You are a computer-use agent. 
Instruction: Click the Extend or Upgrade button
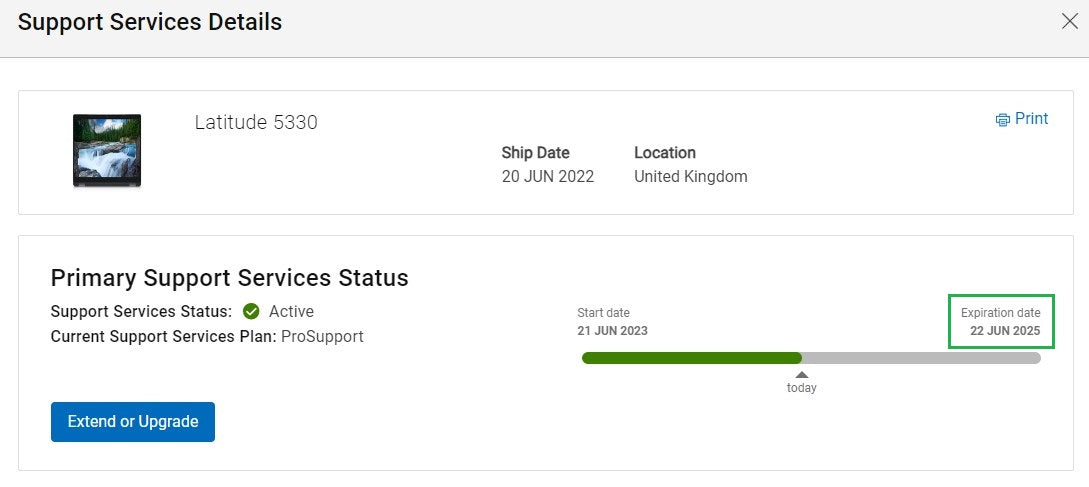tap(133, 422)
